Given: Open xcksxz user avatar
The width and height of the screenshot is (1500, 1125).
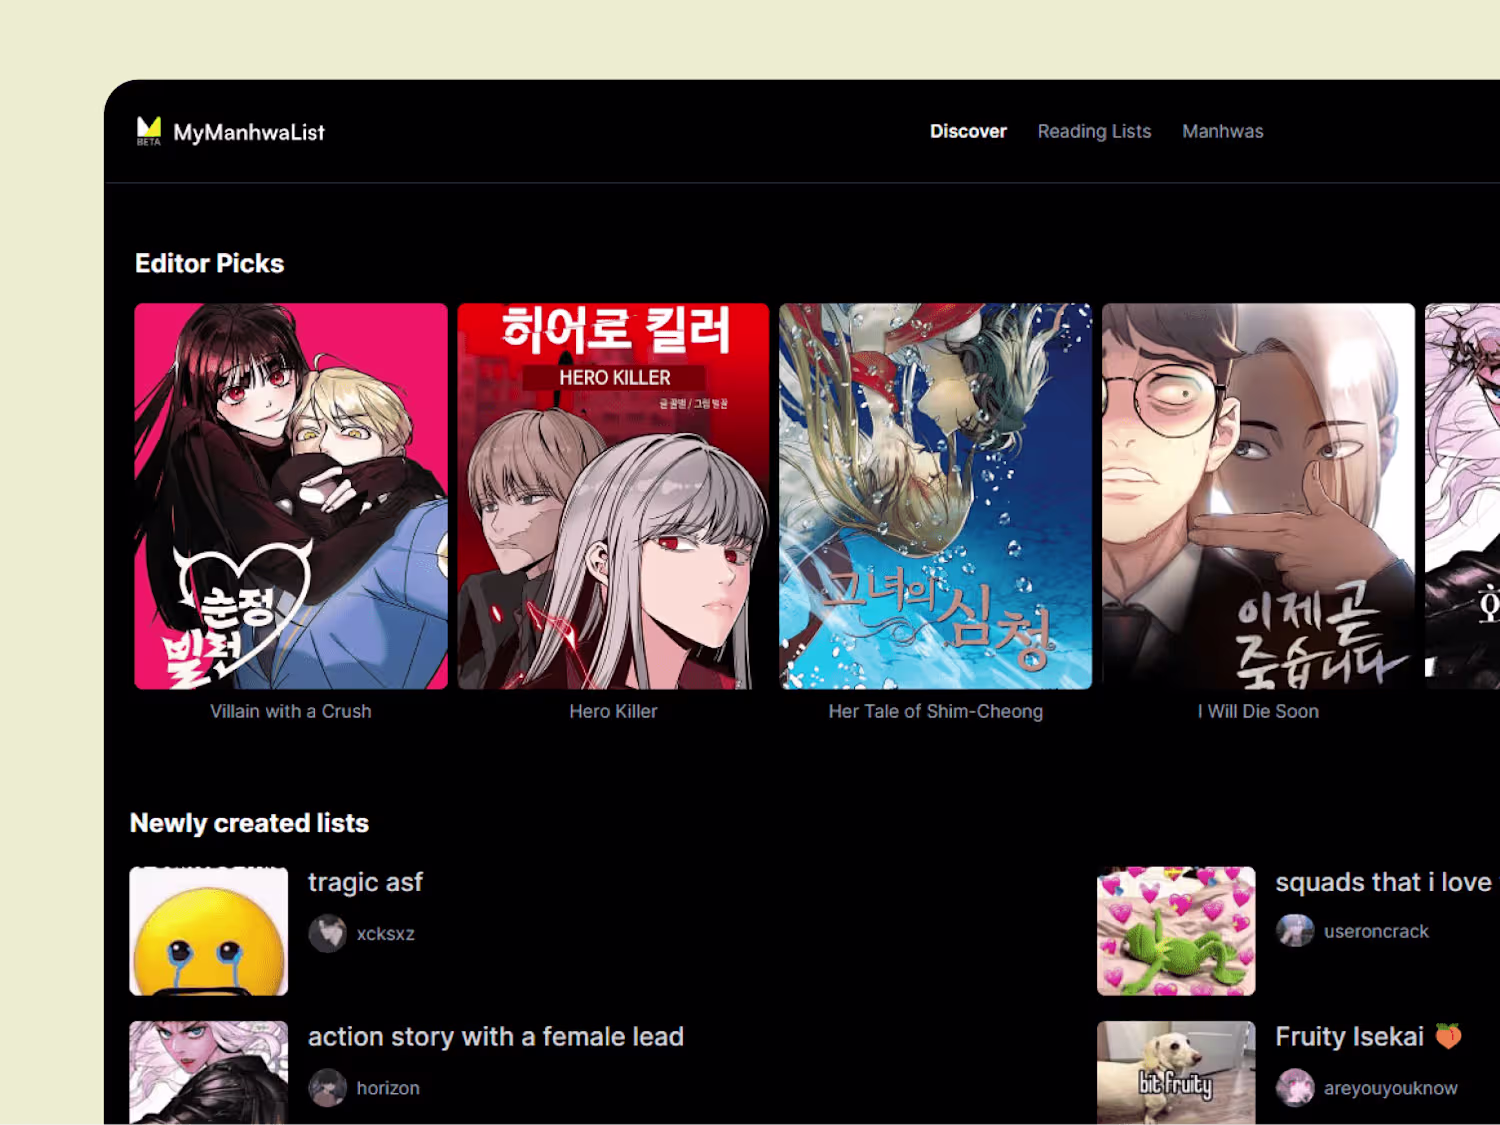Looking at the screenshot, I should click(x=327, y=933).
